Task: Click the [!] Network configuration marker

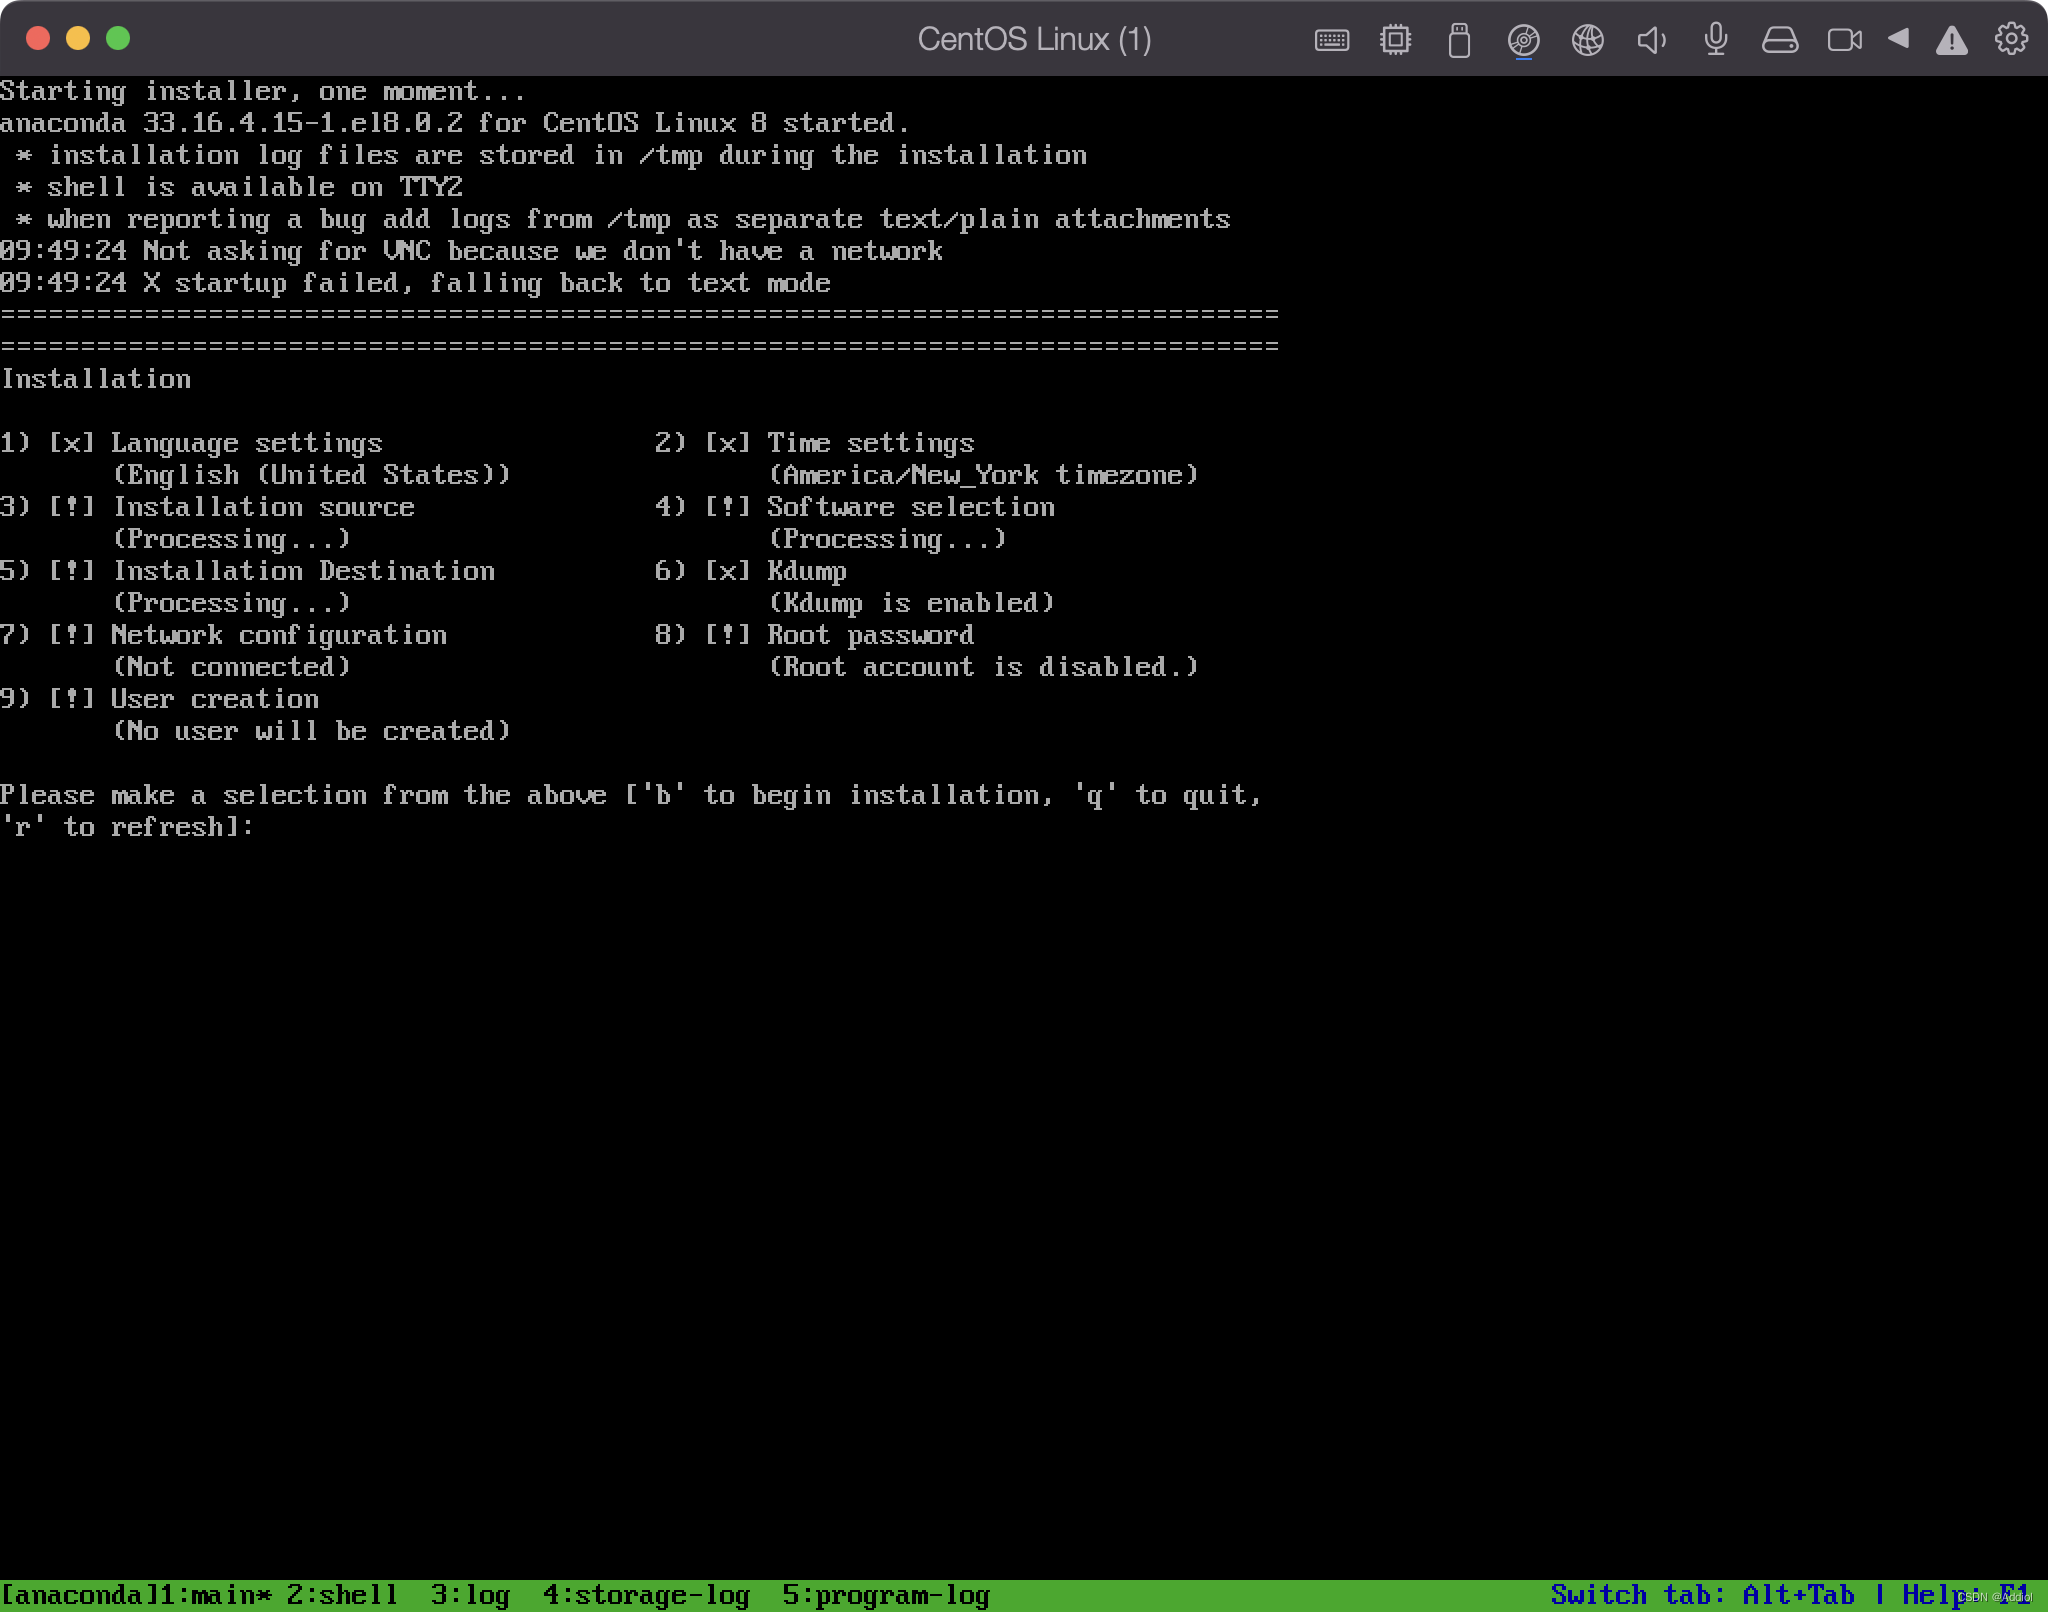Action: (x=72, y=635)
